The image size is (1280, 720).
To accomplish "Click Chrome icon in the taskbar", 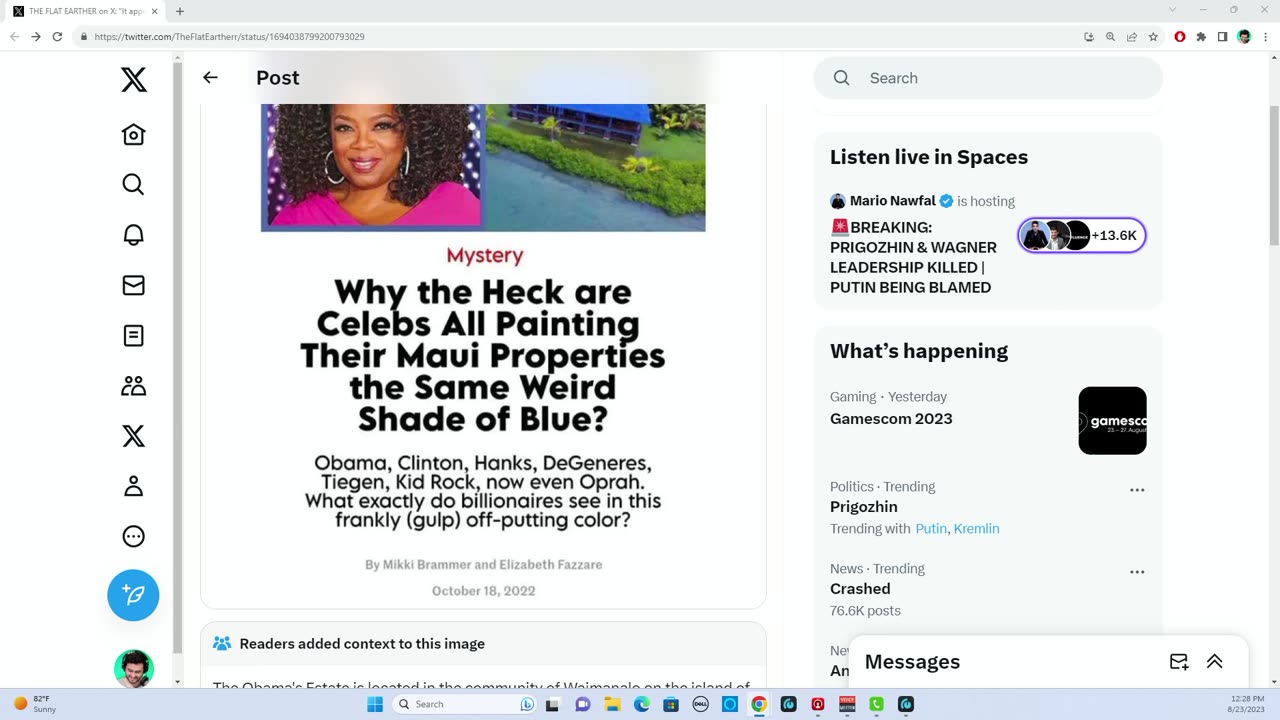I will [759, 704].
